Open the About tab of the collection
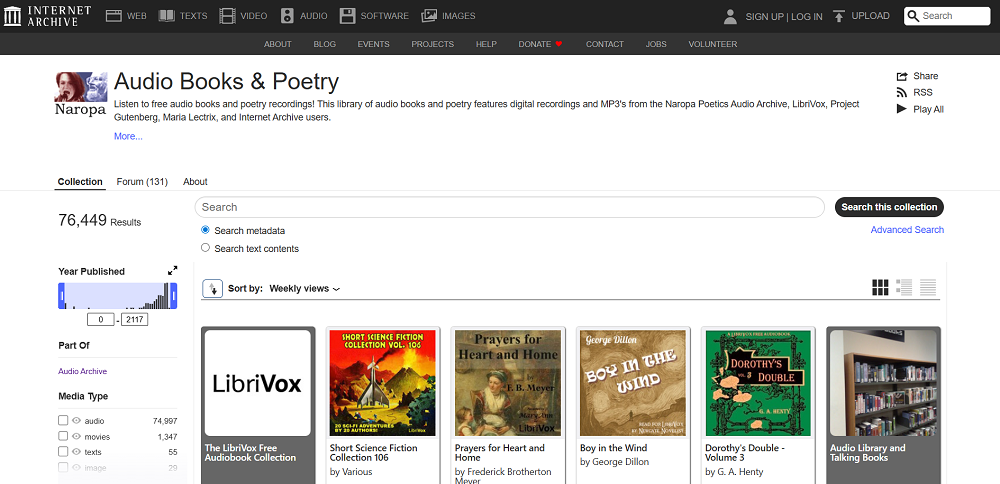Image resolution: width=1000 pixels, height=484 pixels. pyautogui.click(x=195, y=182)
